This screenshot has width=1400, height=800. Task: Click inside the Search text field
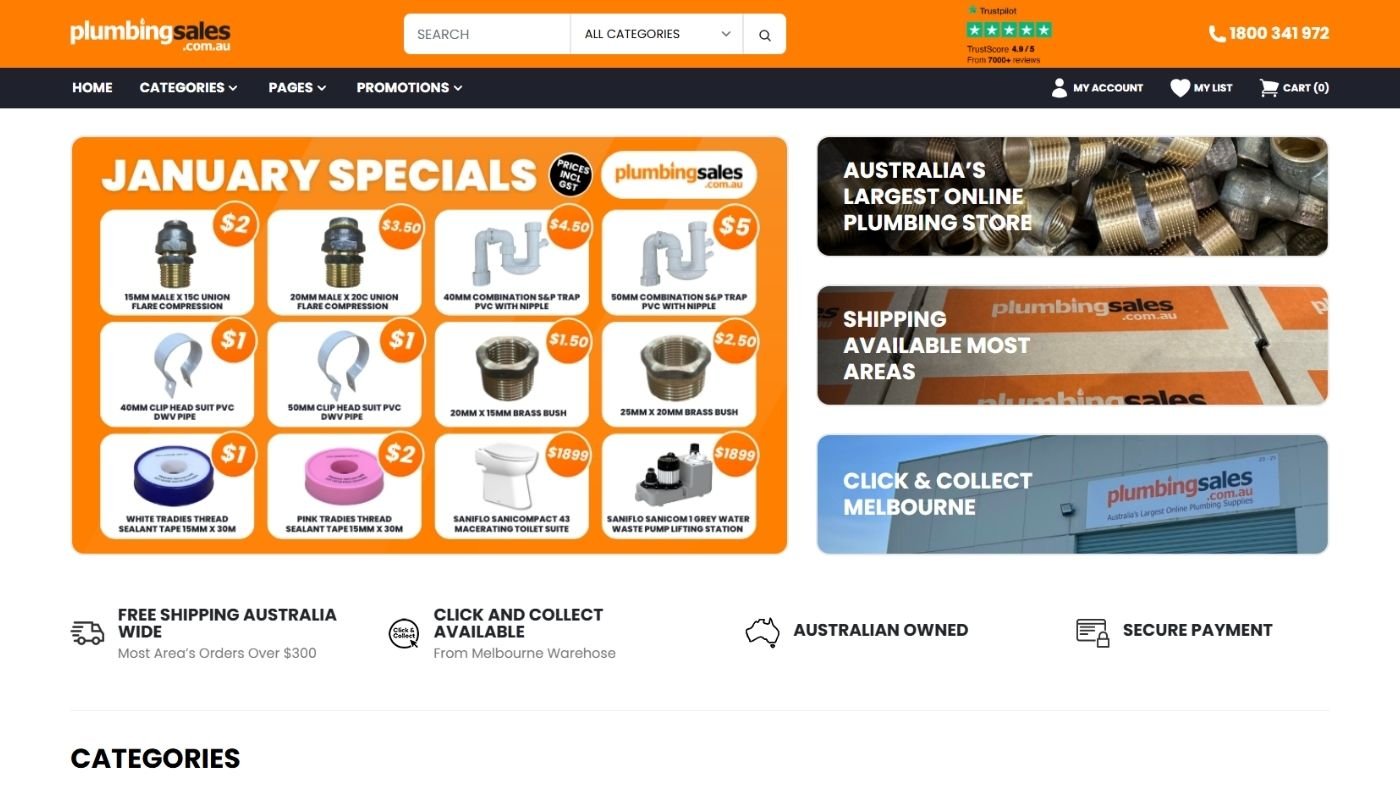point(487,34)
